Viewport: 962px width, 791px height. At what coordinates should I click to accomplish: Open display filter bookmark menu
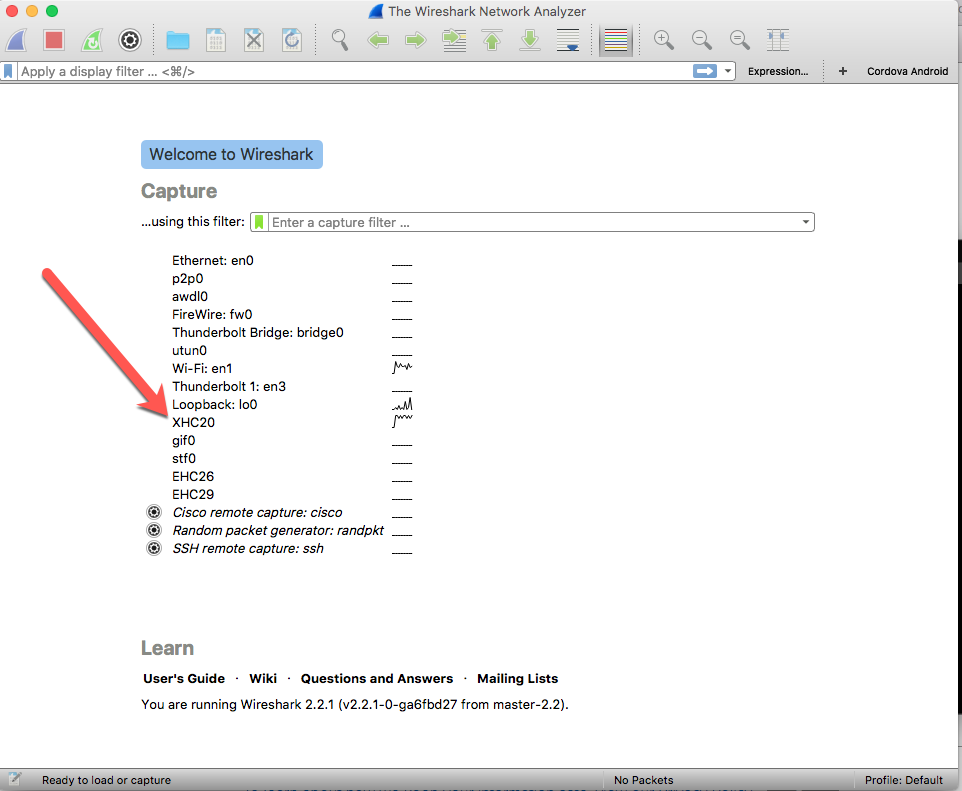[x=8, y=71]
